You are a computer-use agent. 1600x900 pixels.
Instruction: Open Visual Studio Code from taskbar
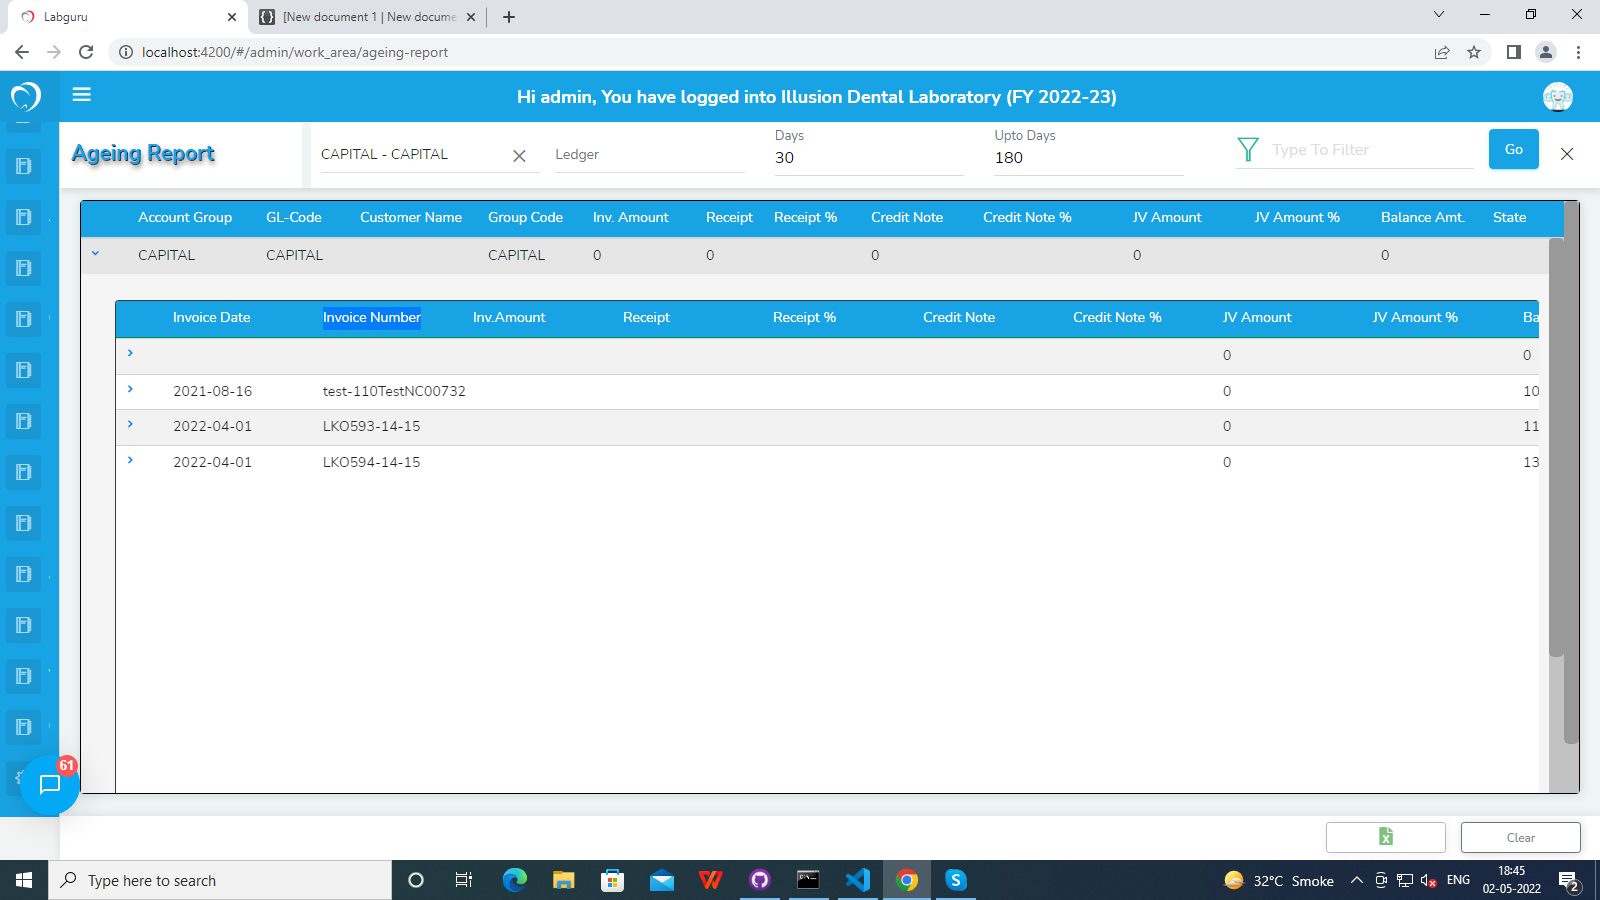point(858,880)
